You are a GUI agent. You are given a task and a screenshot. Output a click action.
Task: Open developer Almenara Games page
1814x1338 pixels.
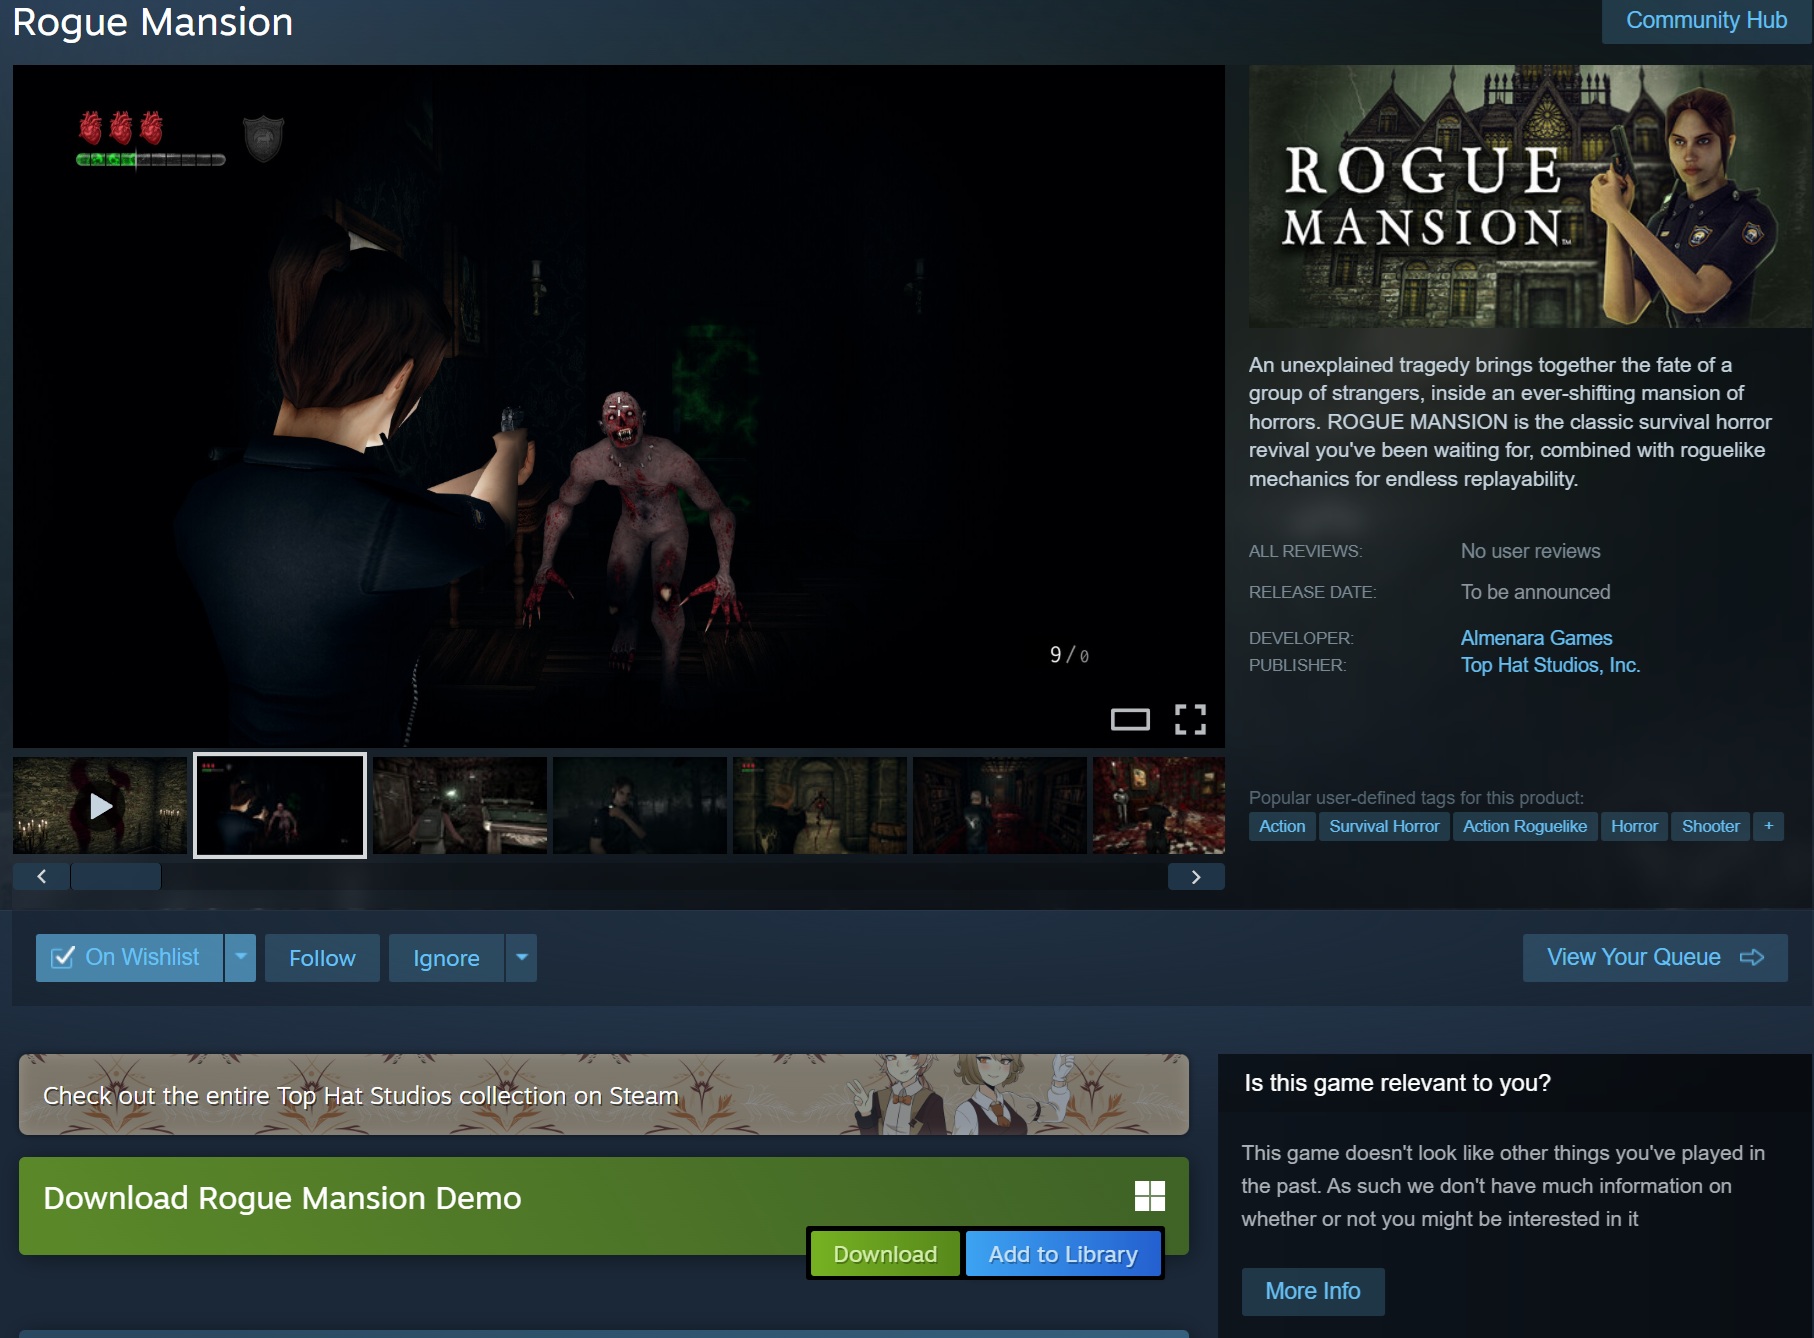click(x=1536, y=638)
